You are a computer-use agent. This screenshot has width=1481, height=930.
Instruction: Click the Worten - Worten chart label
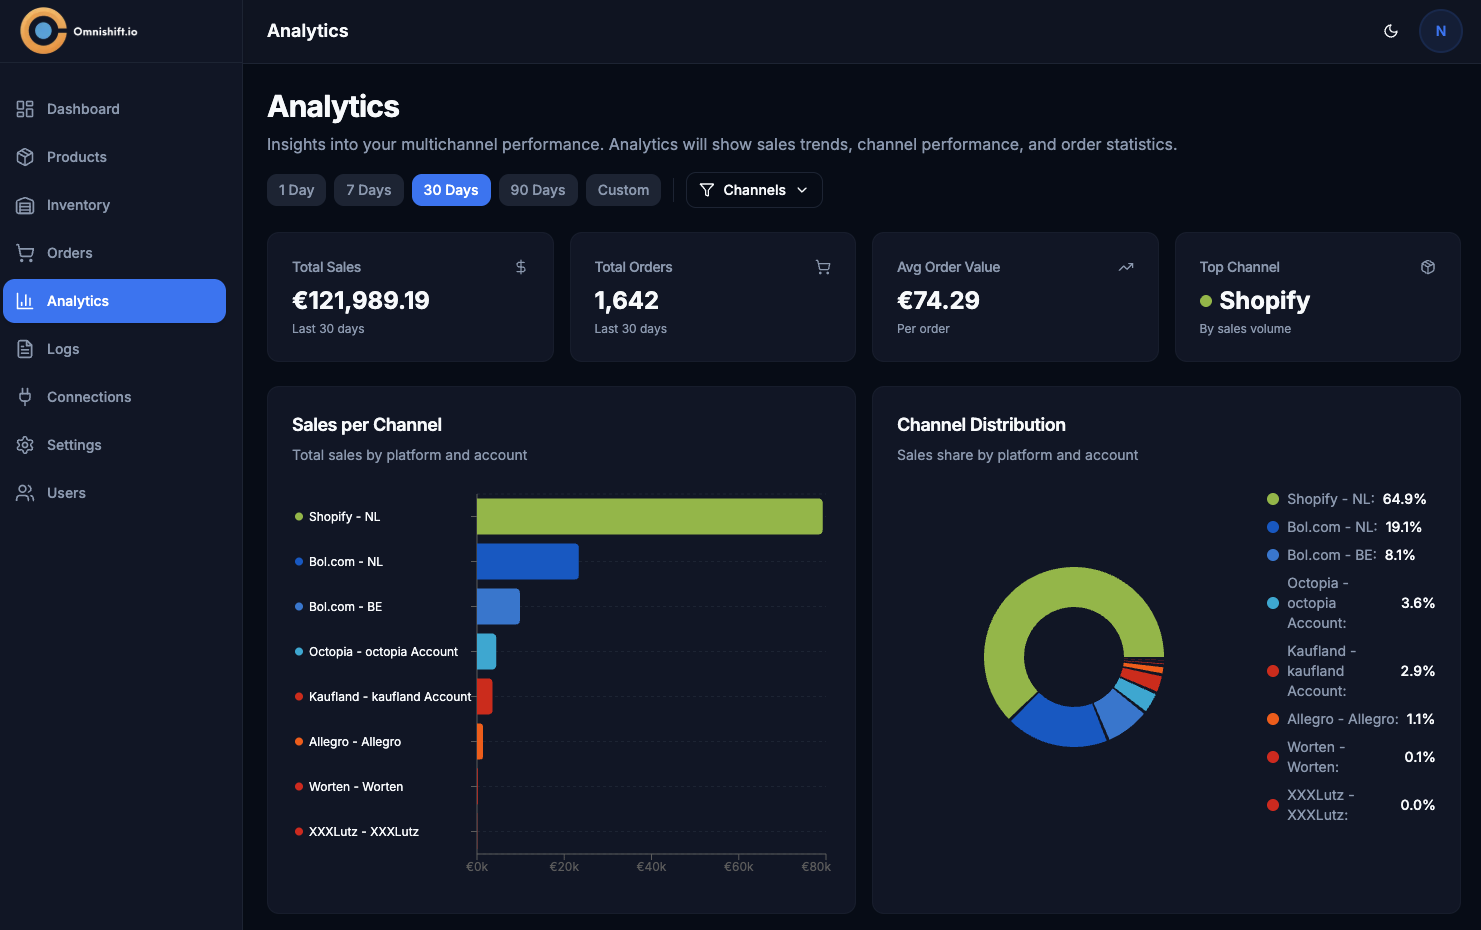[356, 787]
